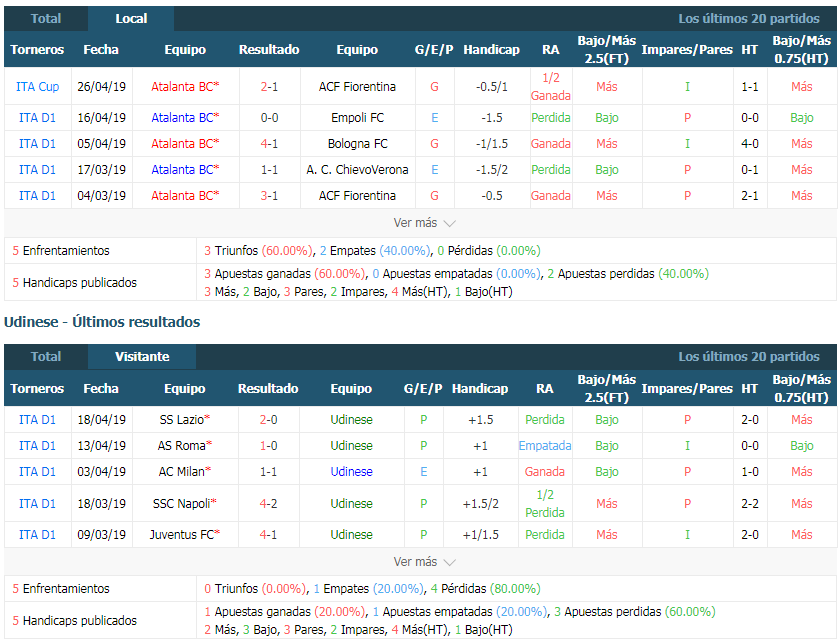Open the Juventus FC team link
Viewport: 839px width, 640px height.
(185, 535)
